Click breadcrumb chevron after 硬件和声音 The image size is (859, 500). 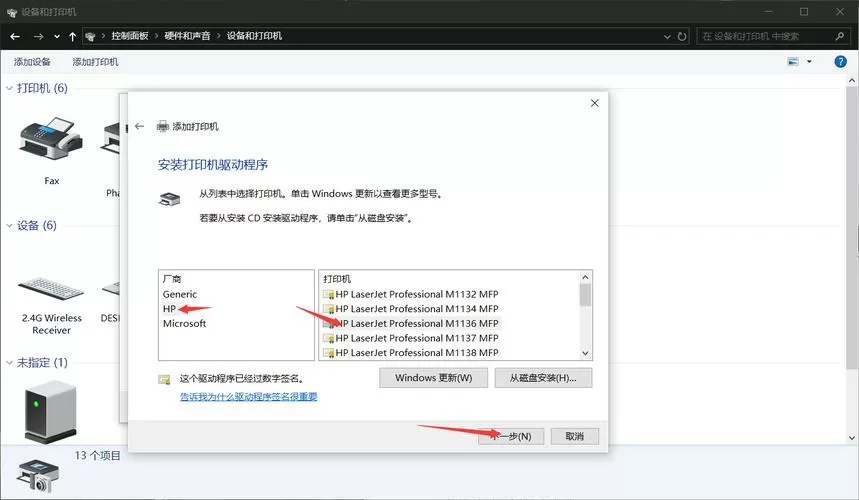click(219, 36)
